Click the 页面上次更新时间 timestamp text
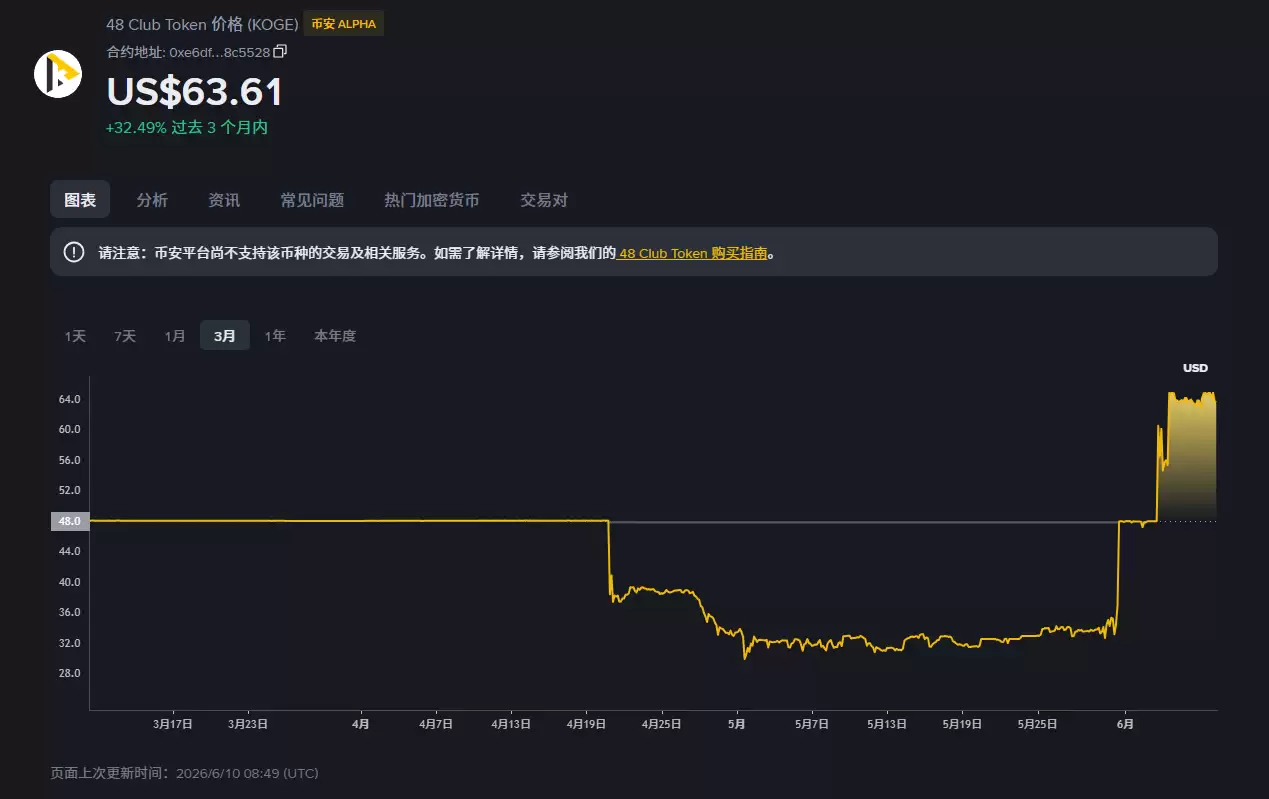The width and height of the screenshot is (1269, 799). click(x=184, y=773)
